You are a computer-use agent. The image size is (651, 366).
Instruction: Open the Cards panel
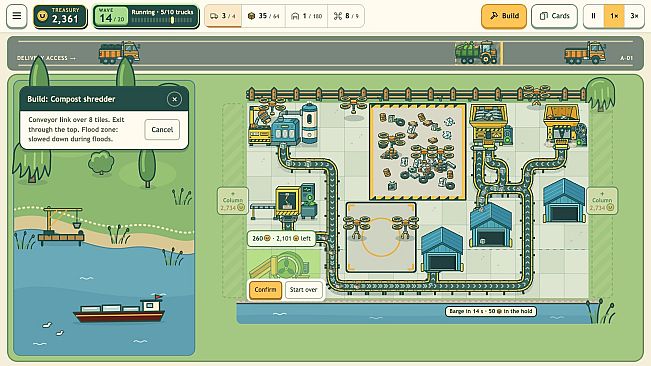[554, 16]
